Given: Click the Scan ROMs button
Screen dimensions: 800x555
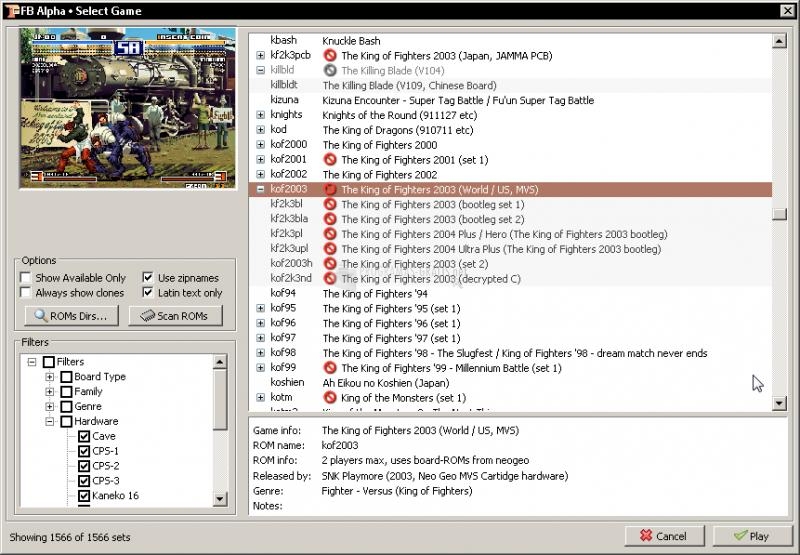Looking at the screenshot, I should 176,316.
